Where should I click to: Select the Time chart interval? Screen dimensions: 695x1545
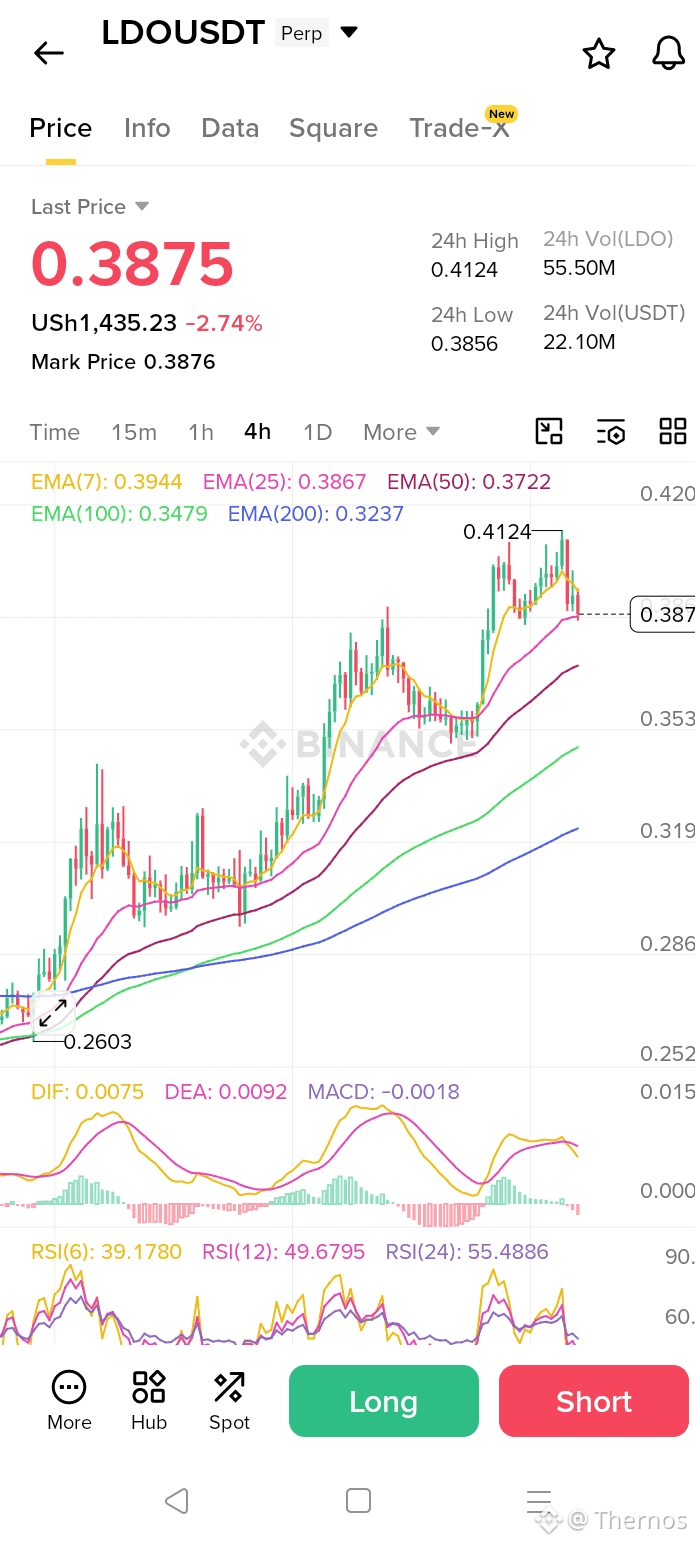[54, 432]
